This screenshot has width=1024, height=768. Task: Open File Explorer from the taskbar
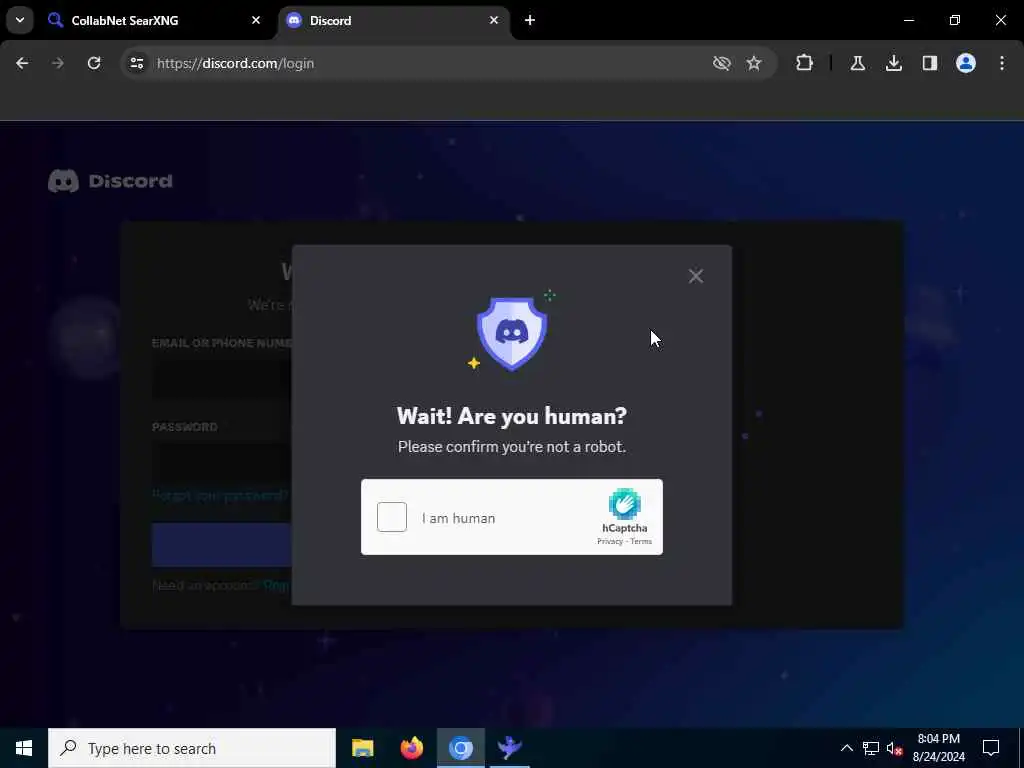(362, 748)
